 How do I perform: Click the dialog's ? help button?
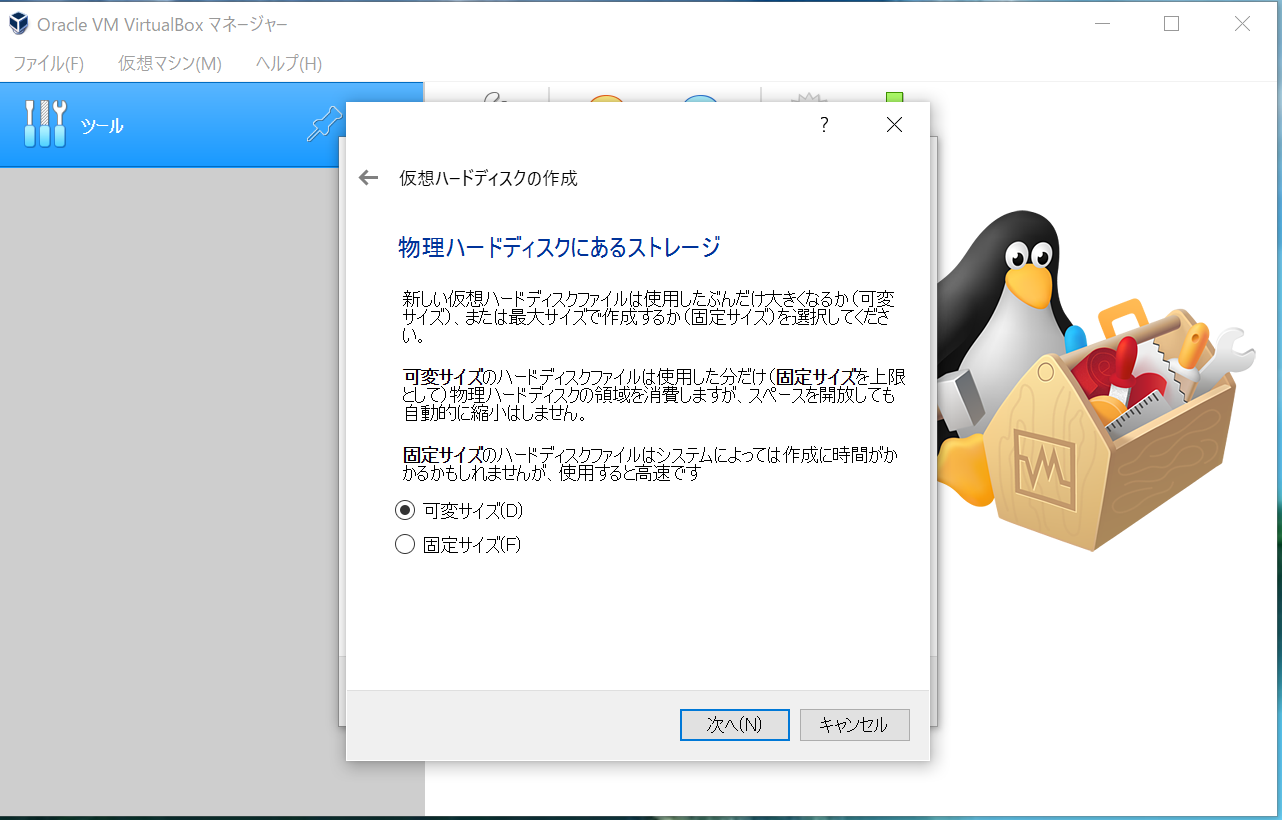coord(824,125)
